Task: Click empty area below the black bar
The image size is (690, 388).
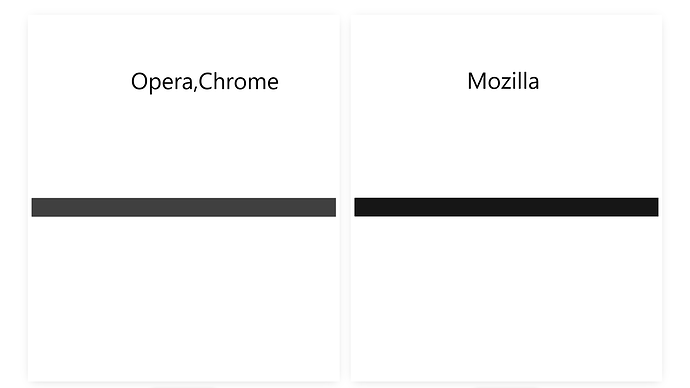Action: point(506,299)
